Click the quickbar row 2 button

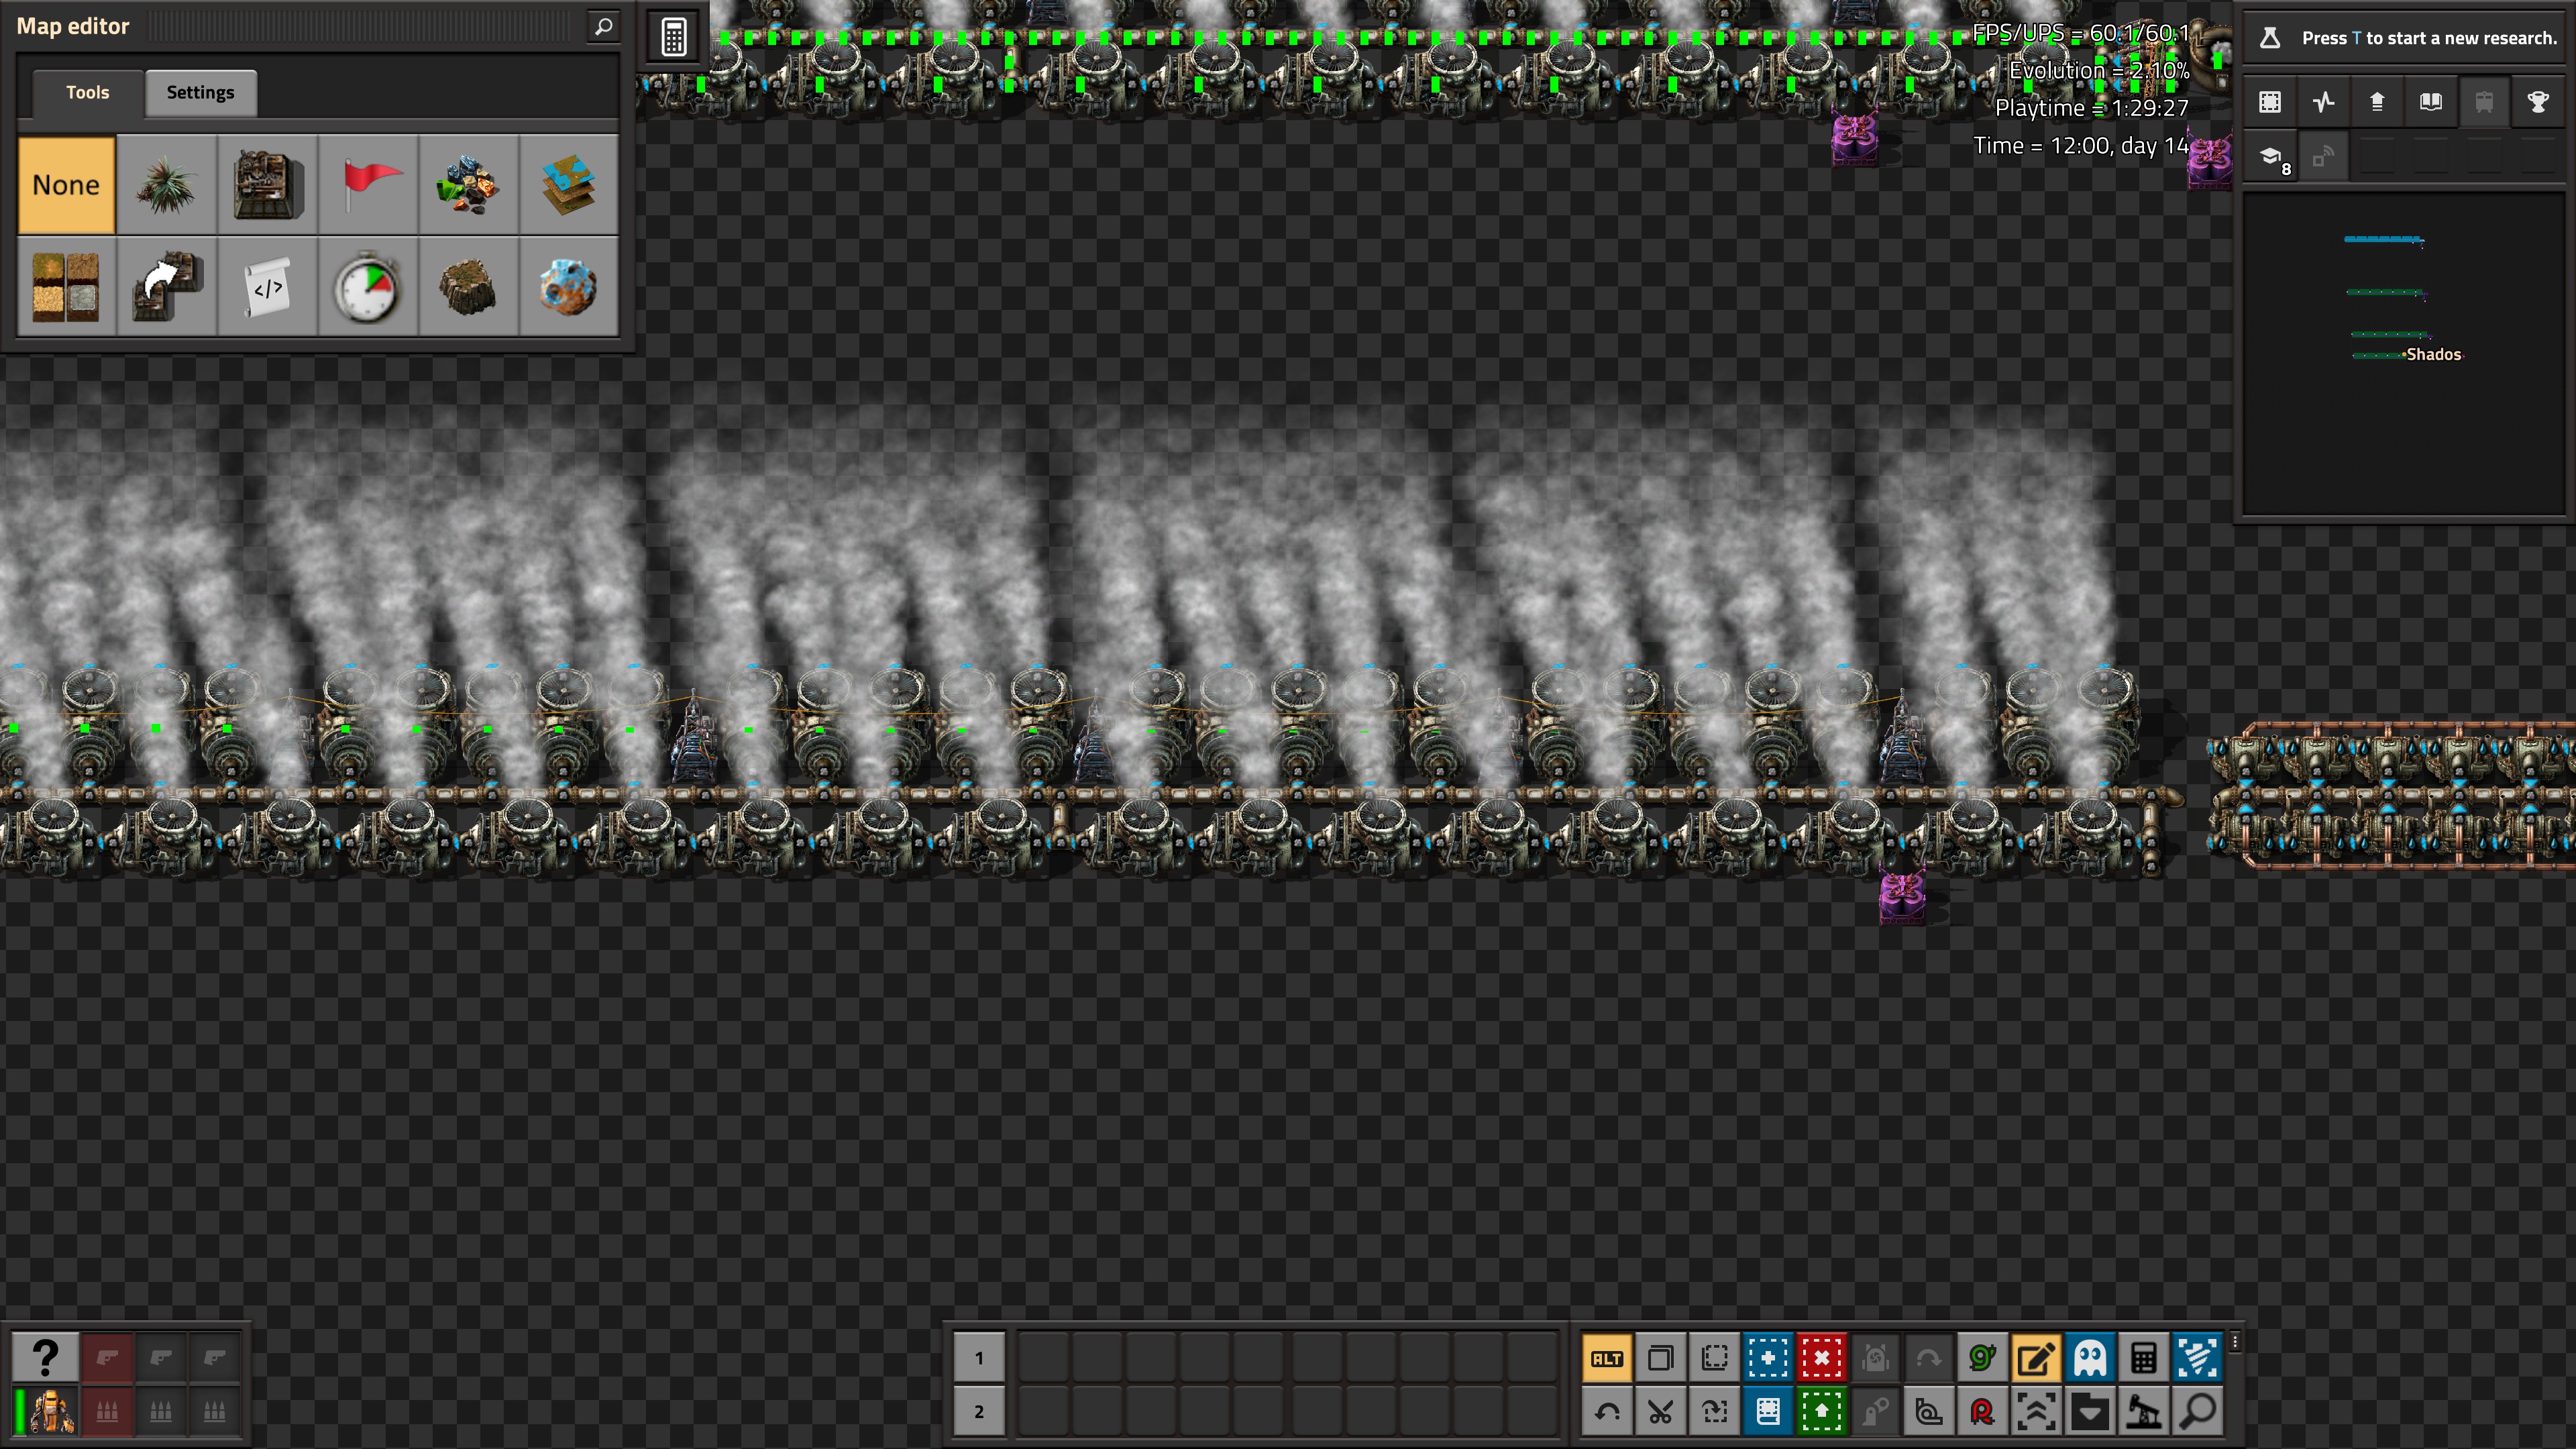[978, 1412]
